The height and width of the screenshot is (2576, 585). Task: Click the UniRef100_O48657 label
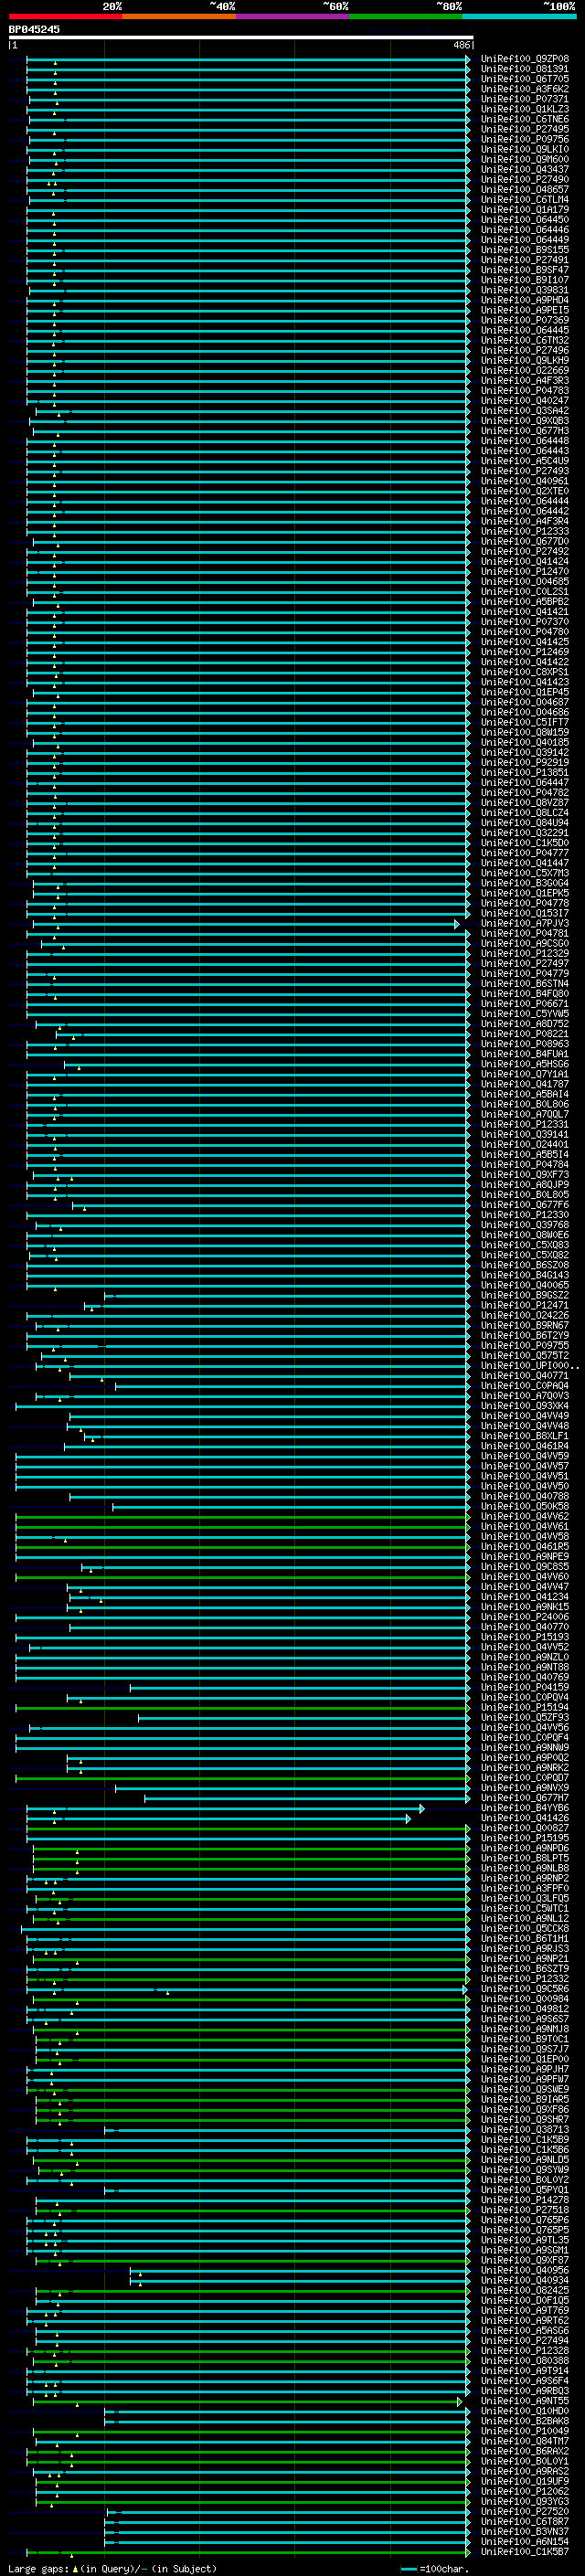[524, 190]
